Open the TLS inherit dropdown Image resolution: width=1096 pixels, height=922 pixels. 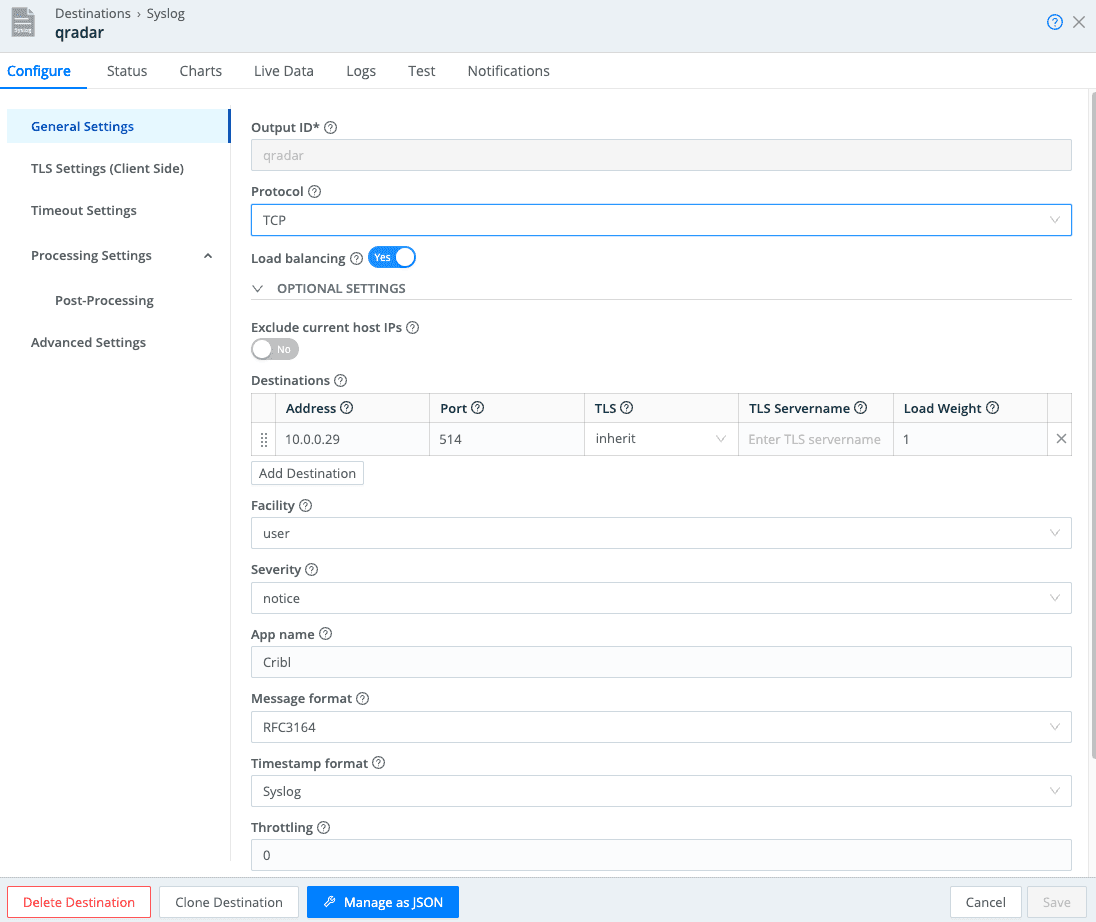[660, 439]
